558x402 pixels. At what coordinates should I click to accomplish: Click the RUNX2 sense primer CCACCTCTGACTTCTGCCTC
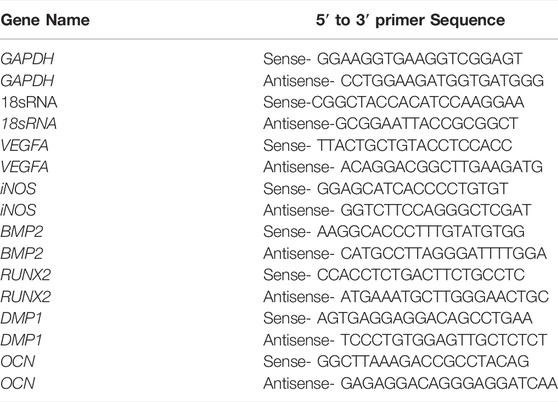coord(421,275)
